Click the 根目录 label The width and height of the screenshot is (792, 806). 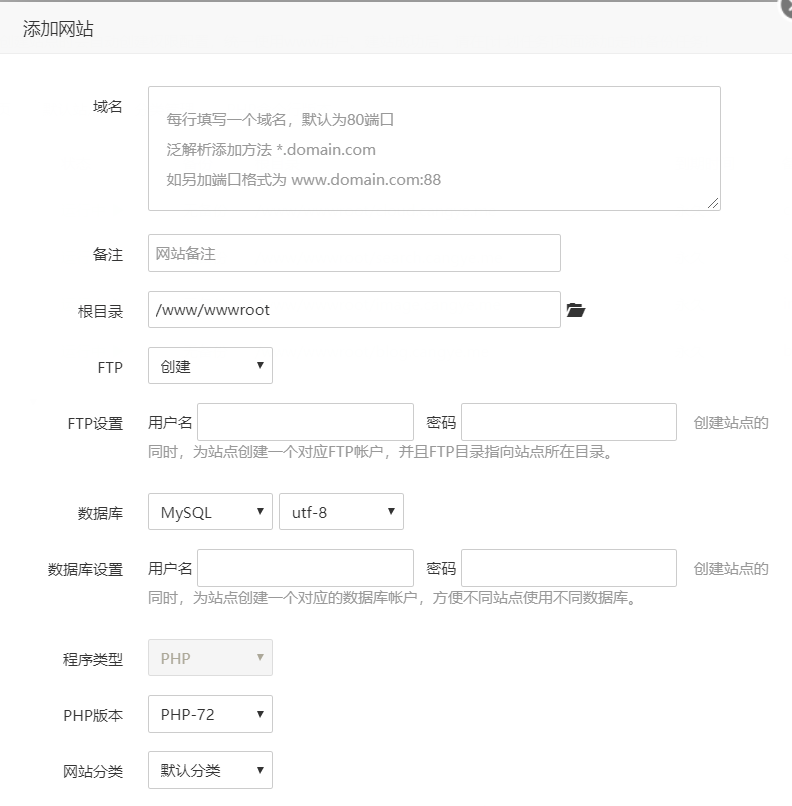(100, 312)
